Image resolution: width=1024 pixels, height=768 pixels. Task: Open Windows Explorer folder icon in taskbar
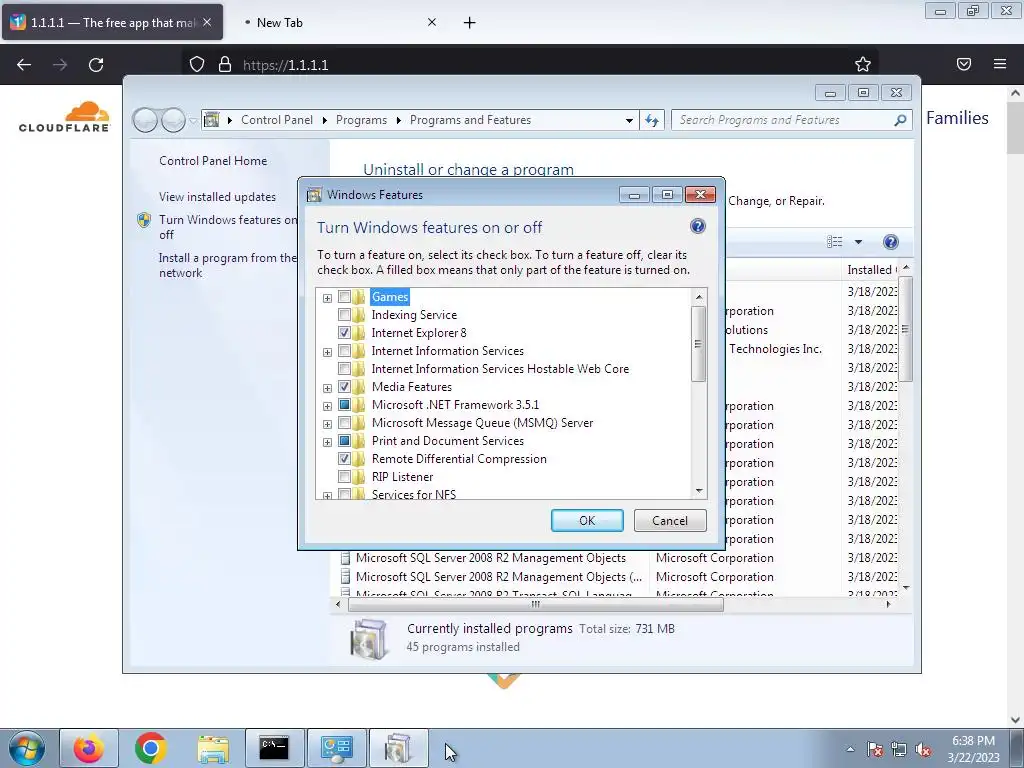click(213, 748)
